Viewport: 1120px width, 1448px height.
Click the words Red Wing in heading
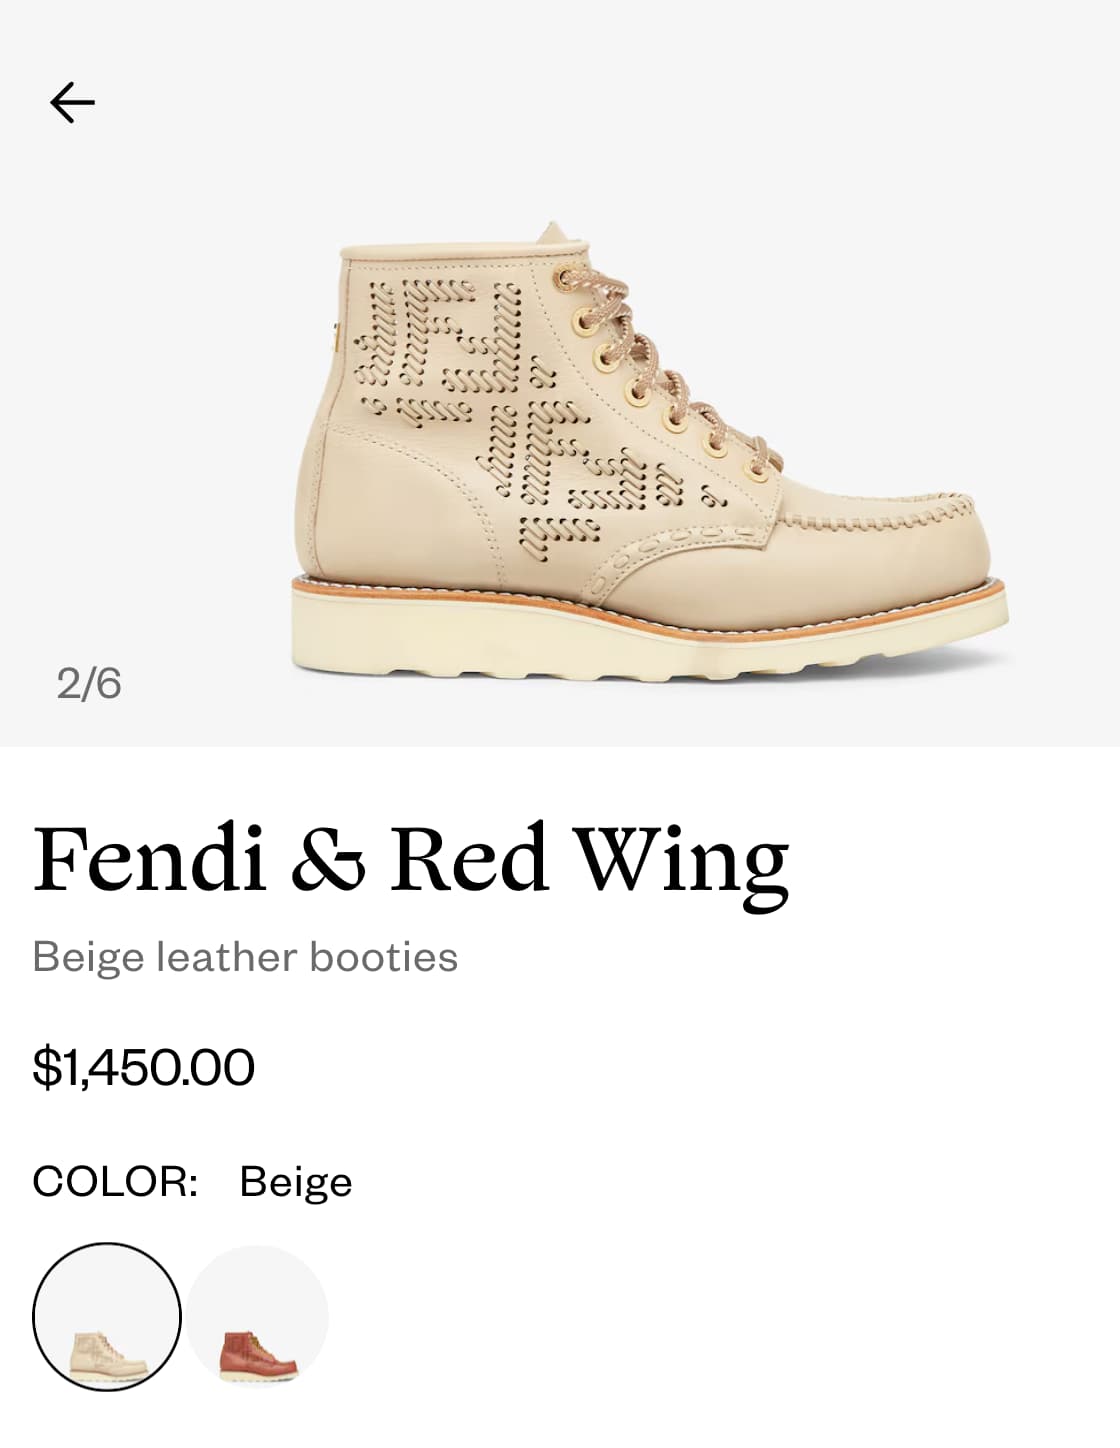pyautogui.click(x=590, y=860)
